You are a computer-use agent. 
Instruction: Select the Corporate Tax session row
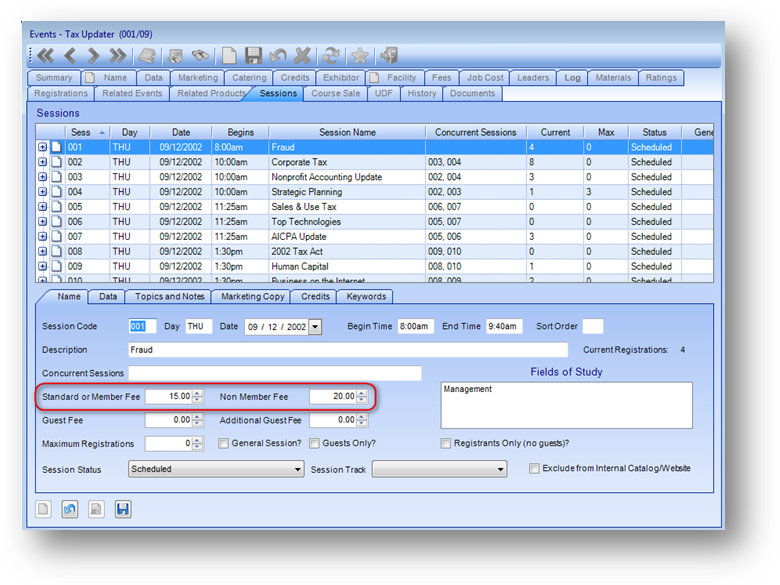(x=374, y=162)
